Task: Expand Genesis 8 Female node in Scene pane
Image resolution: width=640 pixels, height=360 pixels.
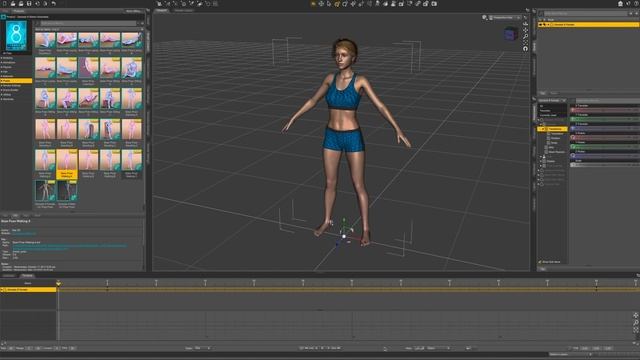Action: pyautogui.click(x=548, y=25)
